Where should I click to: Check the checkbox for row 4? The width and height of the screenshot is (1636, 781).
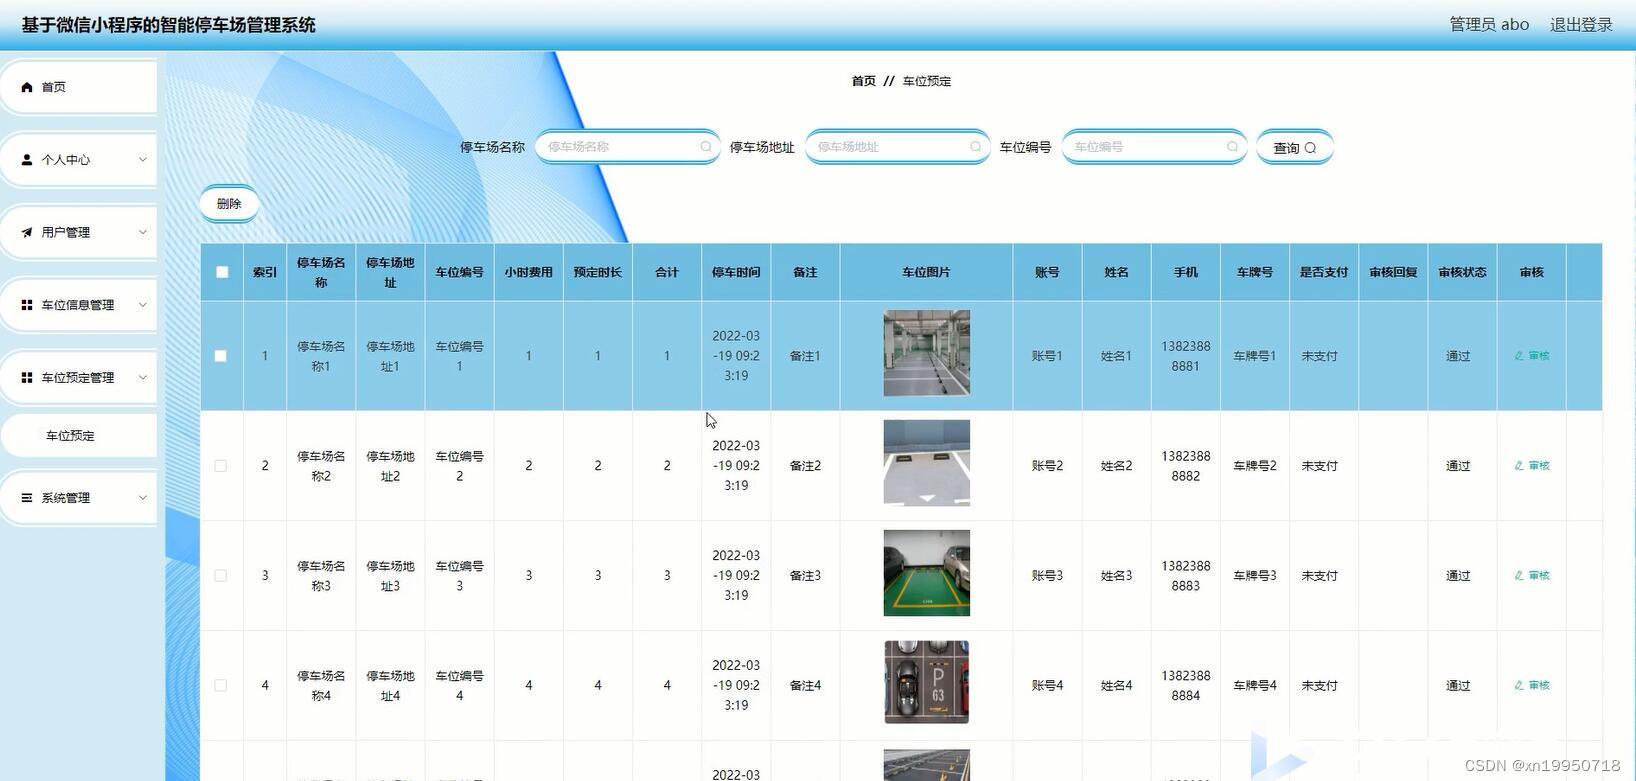(221, 686)
